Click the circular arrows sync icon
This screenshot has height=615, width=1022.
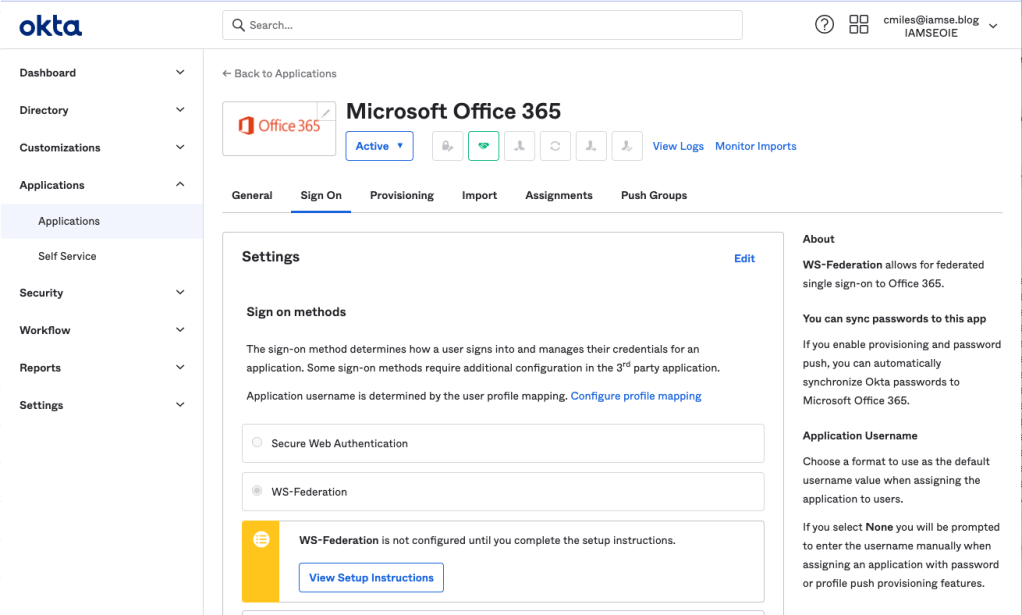point(555,146)
